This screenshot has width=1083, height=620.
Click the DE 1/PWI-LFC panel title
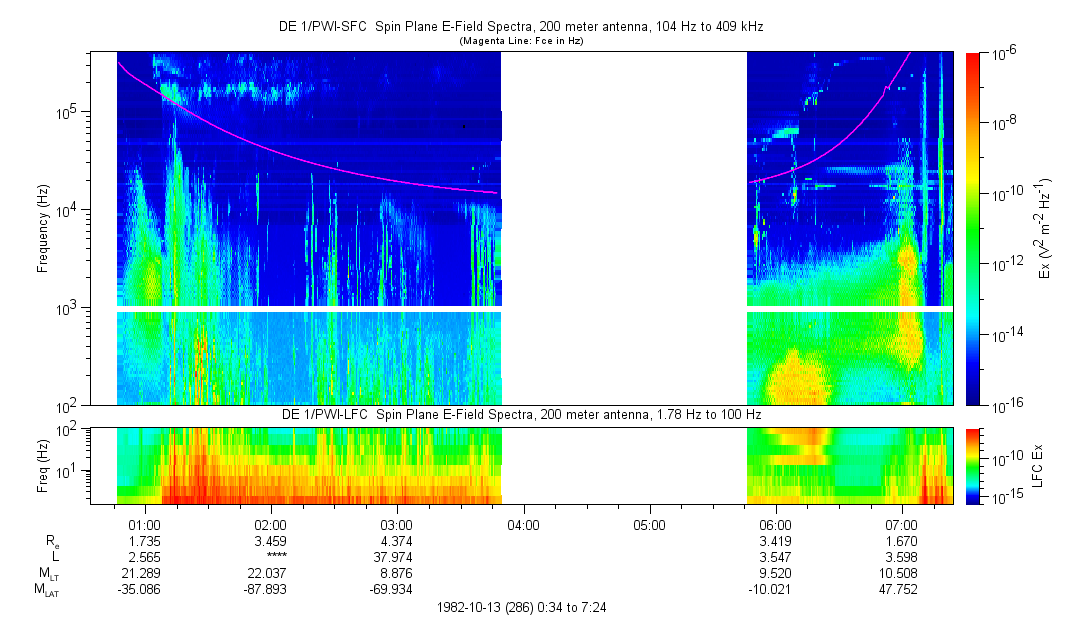[520, 414]
